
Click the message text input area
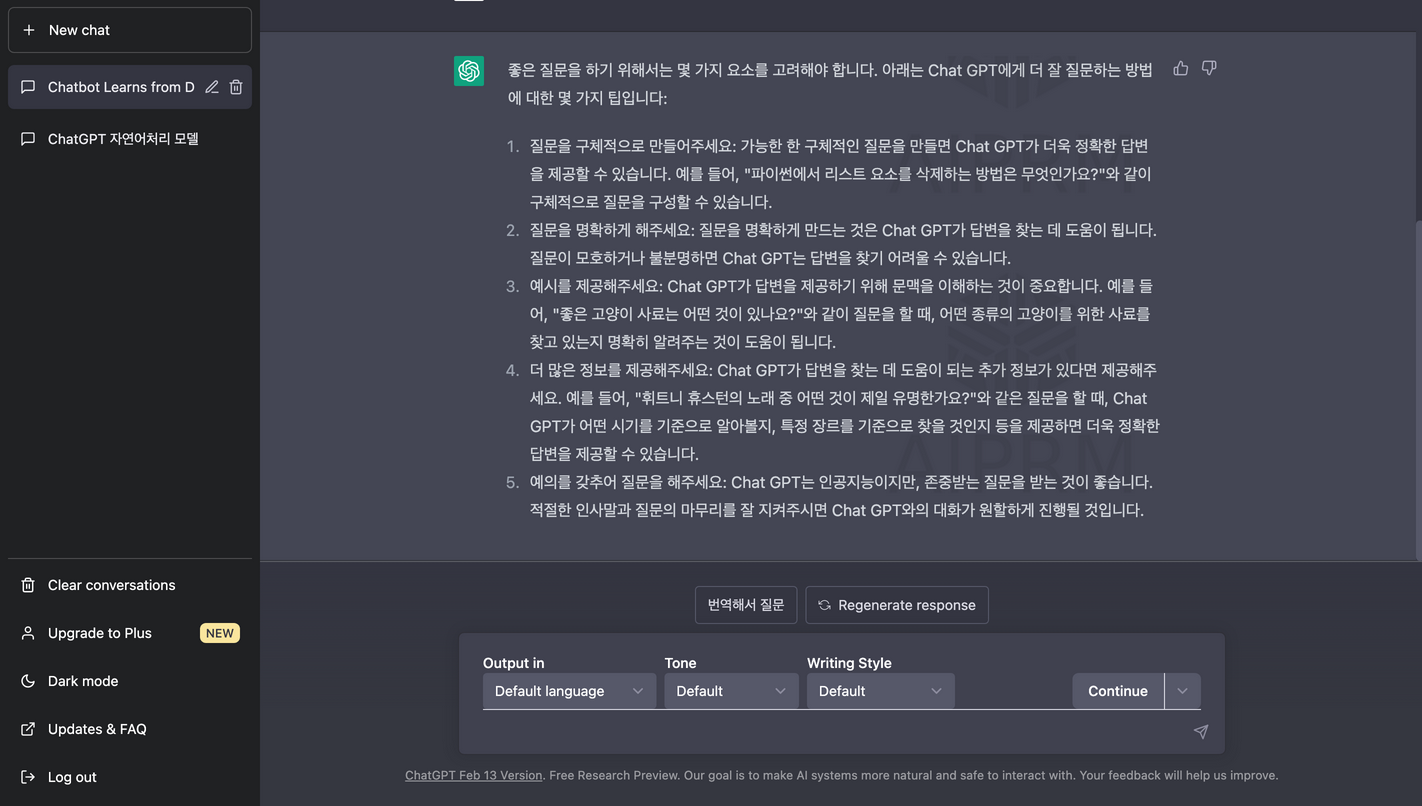(x=830, y=732)
